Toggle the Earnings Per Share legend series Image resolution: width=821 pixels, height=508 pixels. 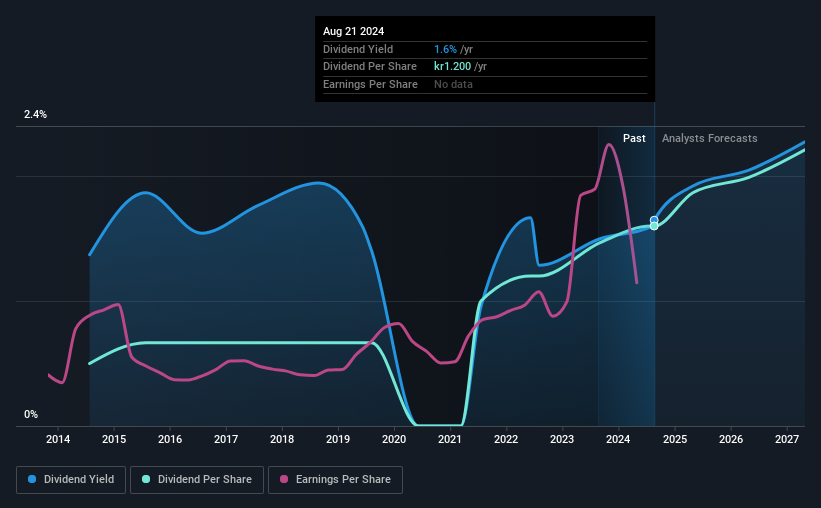coord(335,479)
